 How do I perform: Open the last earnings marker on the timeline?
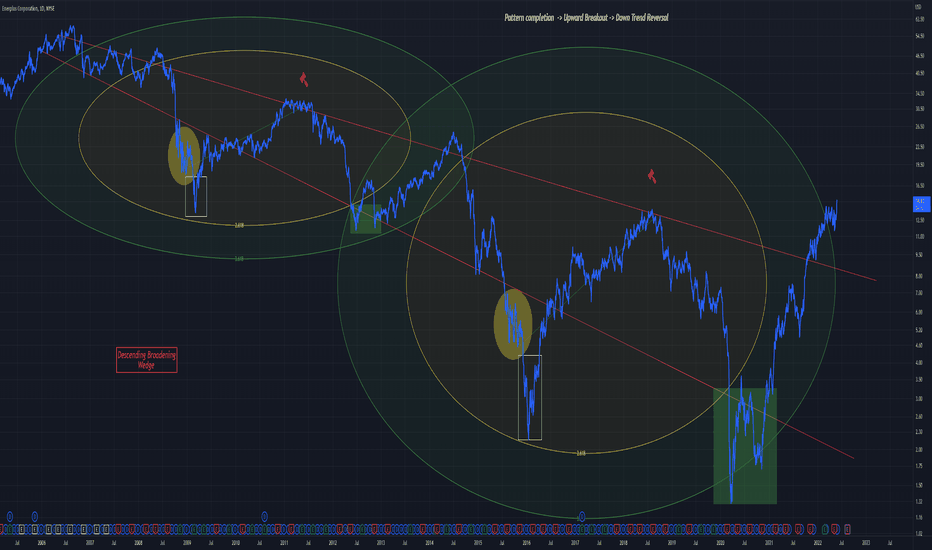847,529
